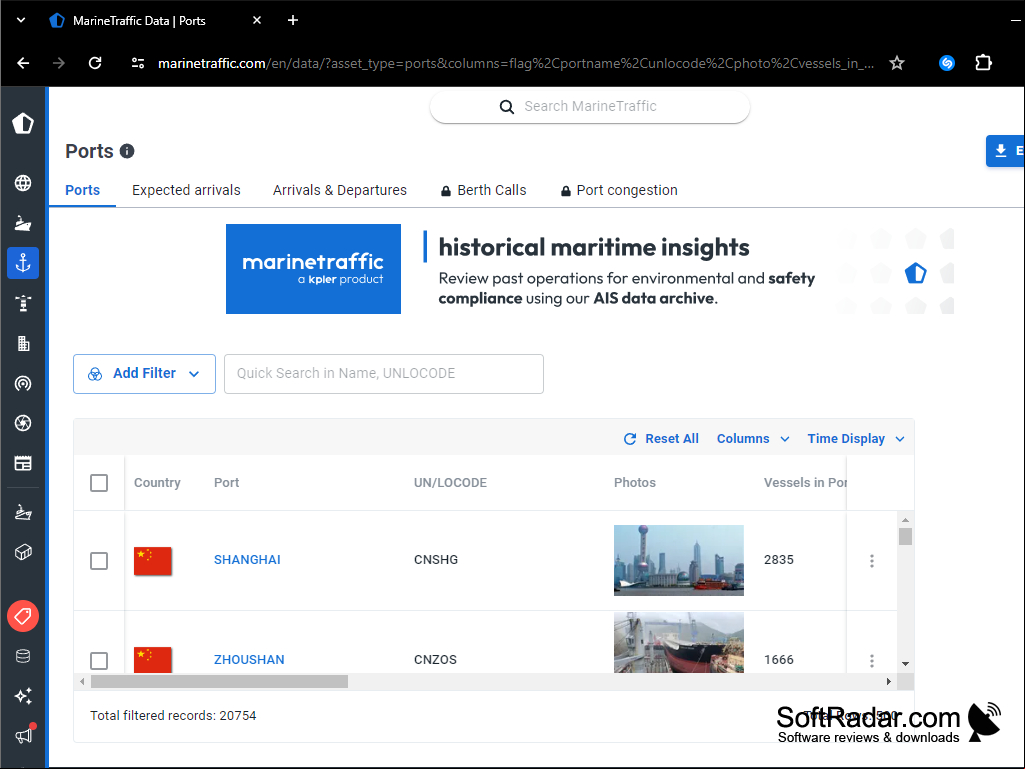Open a new browser tab
Screen dimensions: 1025x769
[x=293, y=20]
